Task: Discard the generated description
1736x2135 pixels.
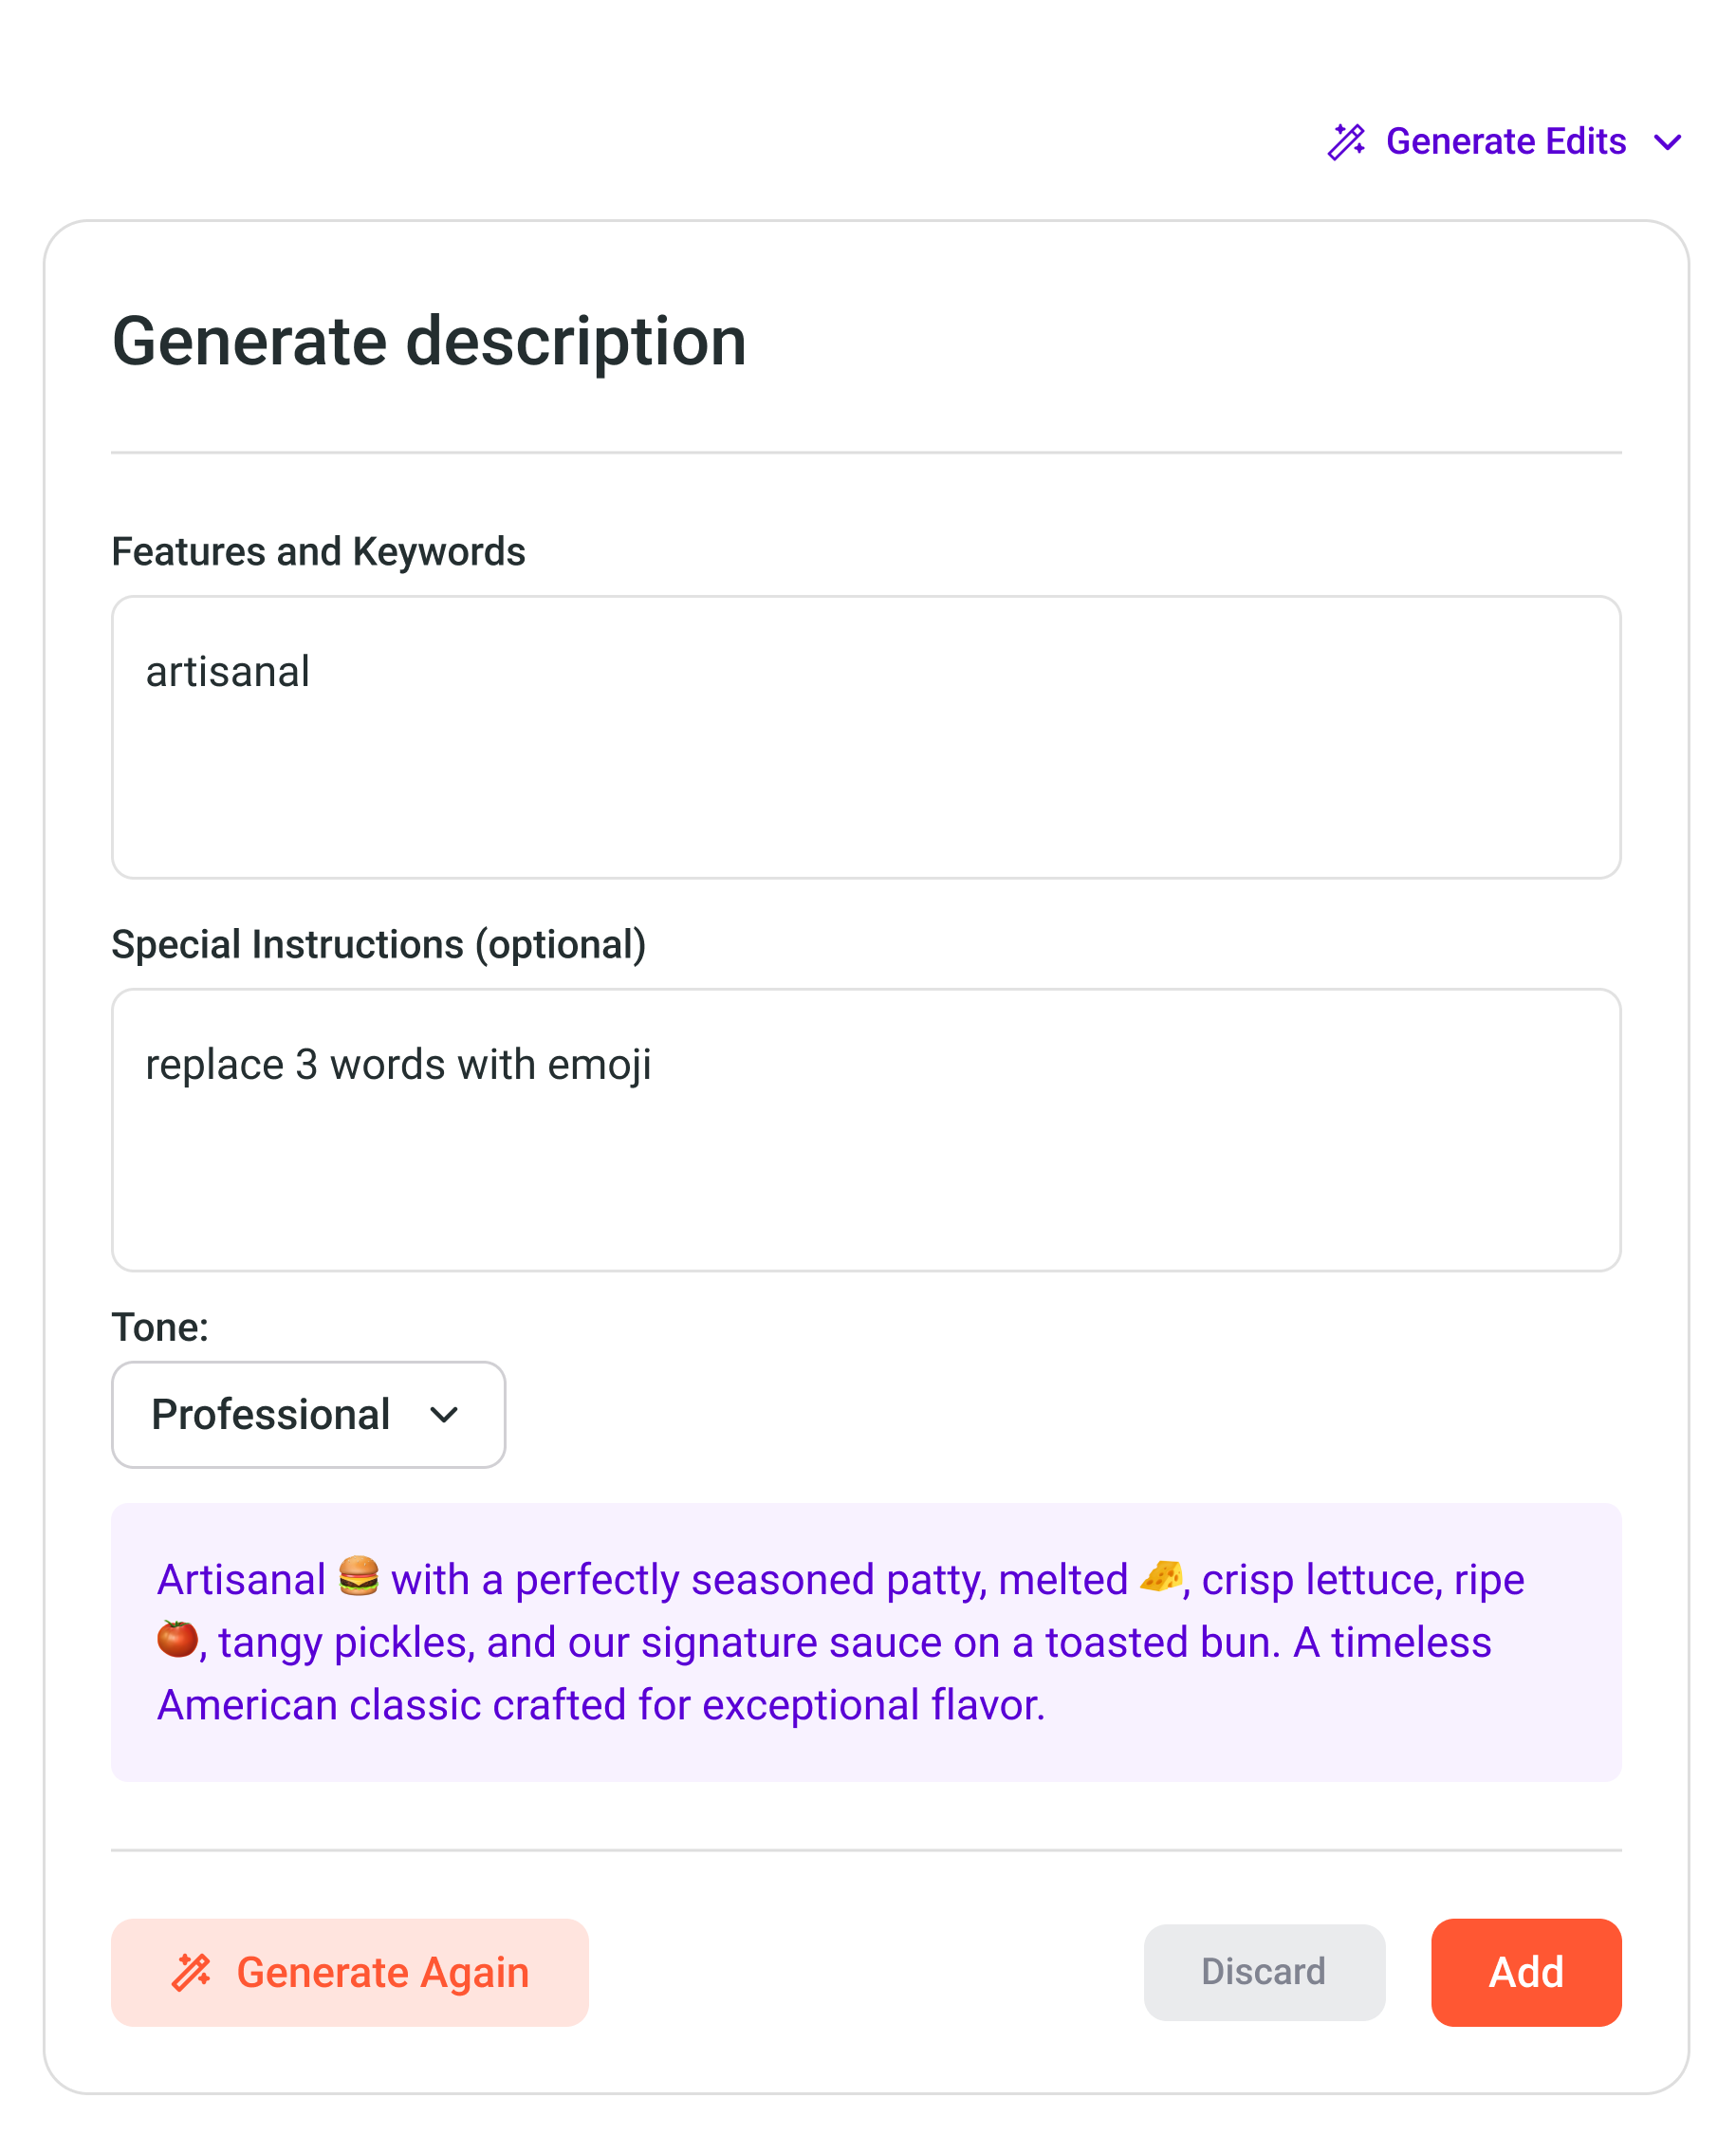Action: click(1264, 1972)
